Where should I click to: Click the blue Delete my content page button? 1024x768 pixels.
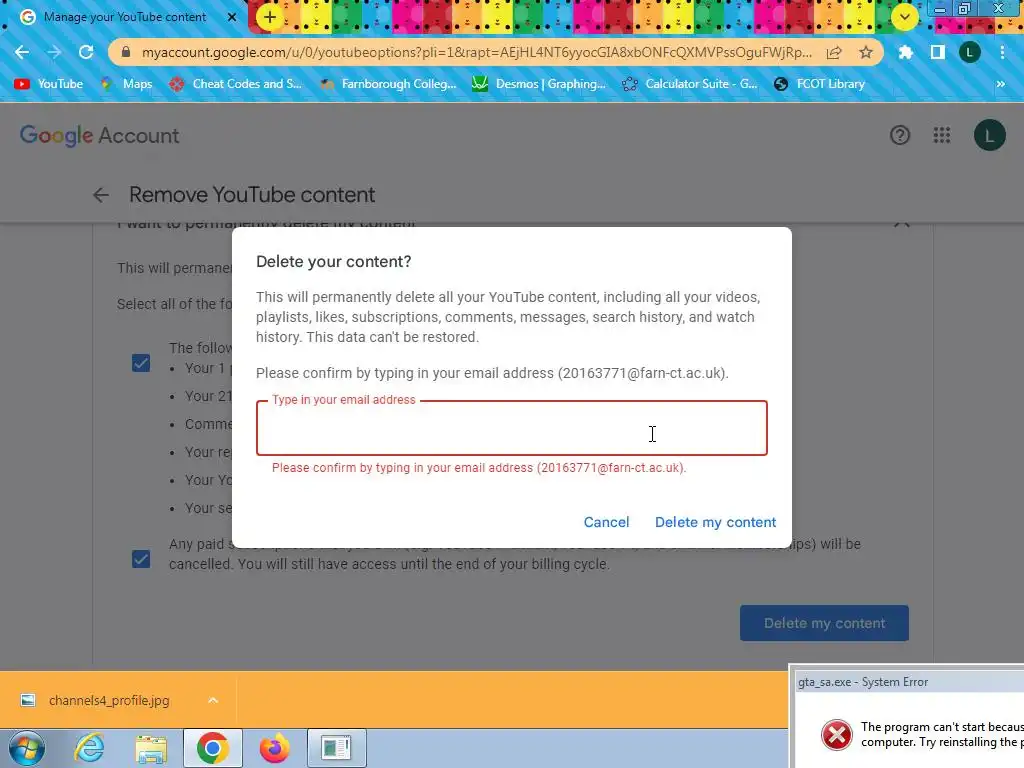coord(824,623)
